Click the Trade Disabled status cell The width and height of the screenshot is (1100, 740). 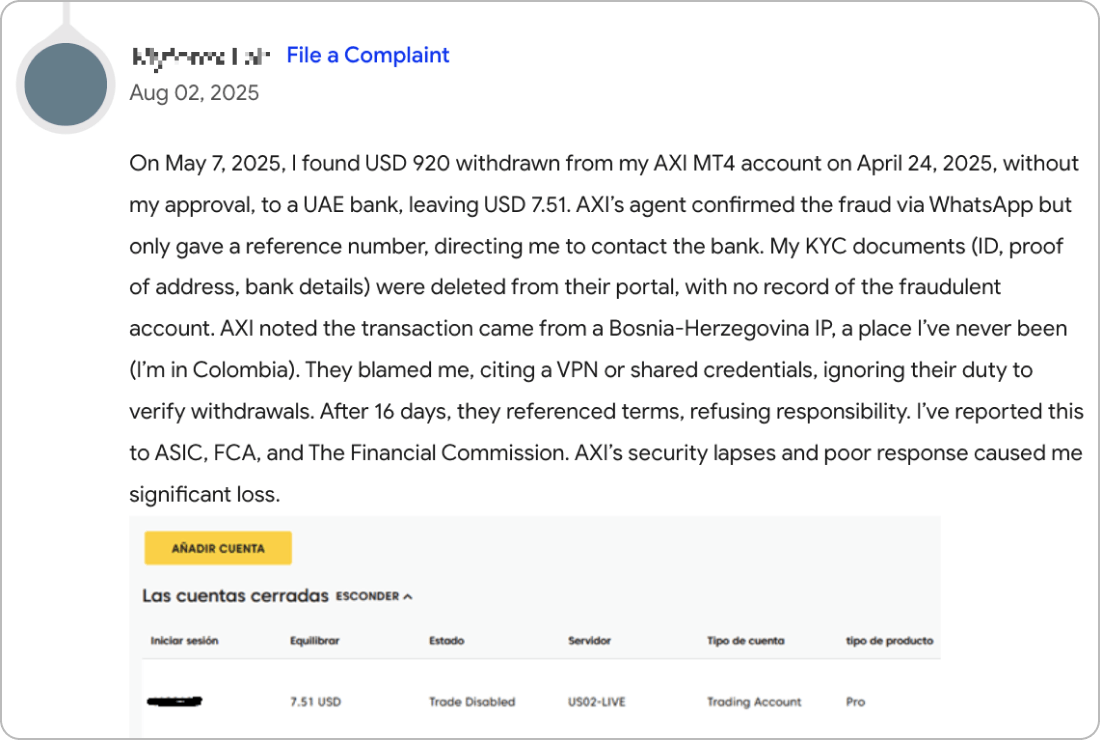pyautogui.click(x=471, y=702)
